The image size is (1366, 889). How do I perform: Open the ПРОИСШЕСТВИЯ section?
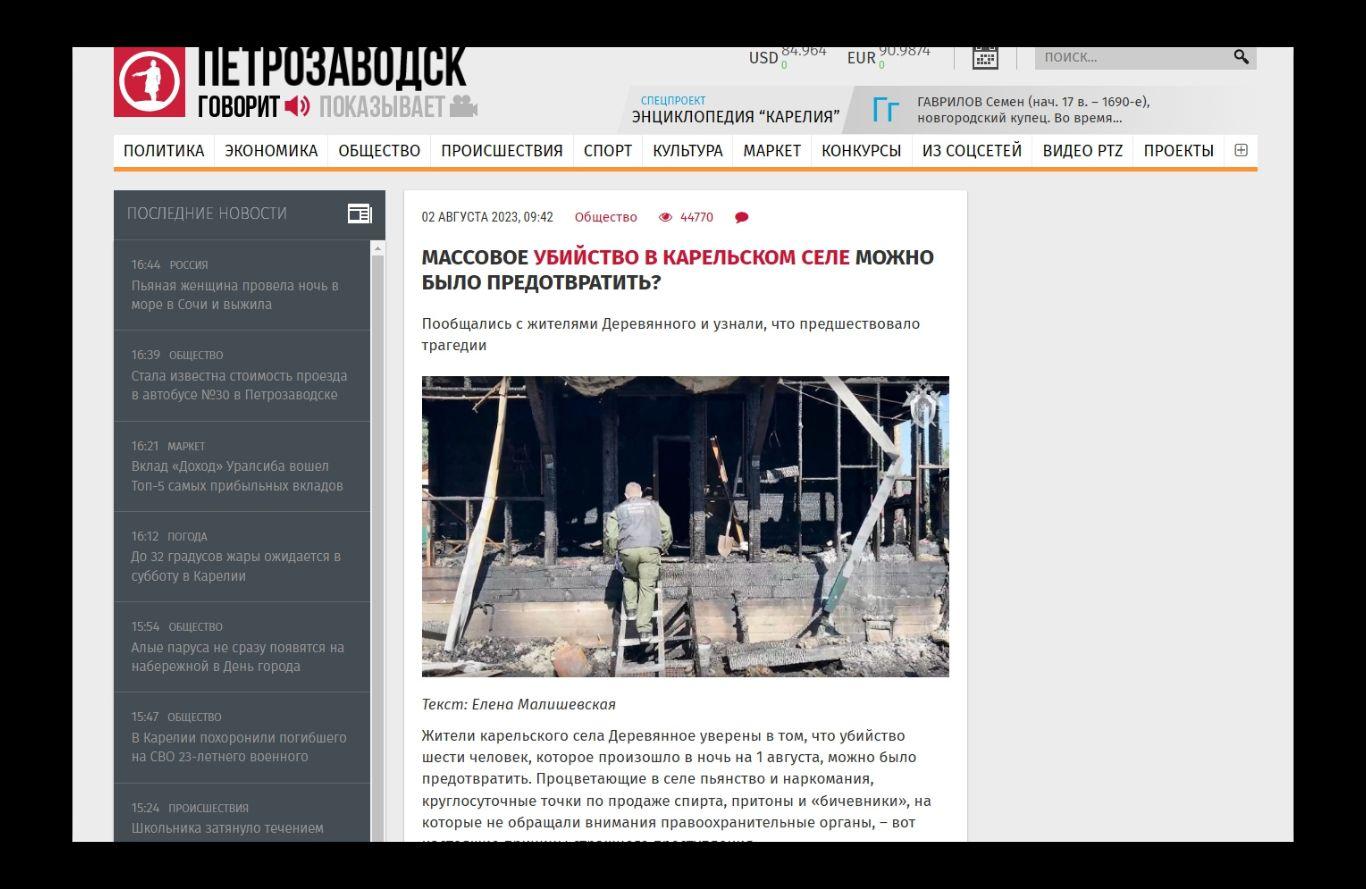click(502, 151)
